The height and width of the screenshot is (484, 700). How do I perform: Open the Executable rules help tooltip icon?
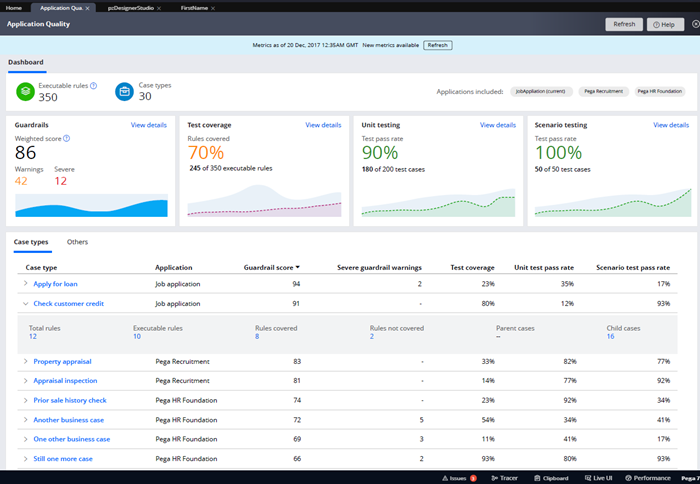point(93,86)
